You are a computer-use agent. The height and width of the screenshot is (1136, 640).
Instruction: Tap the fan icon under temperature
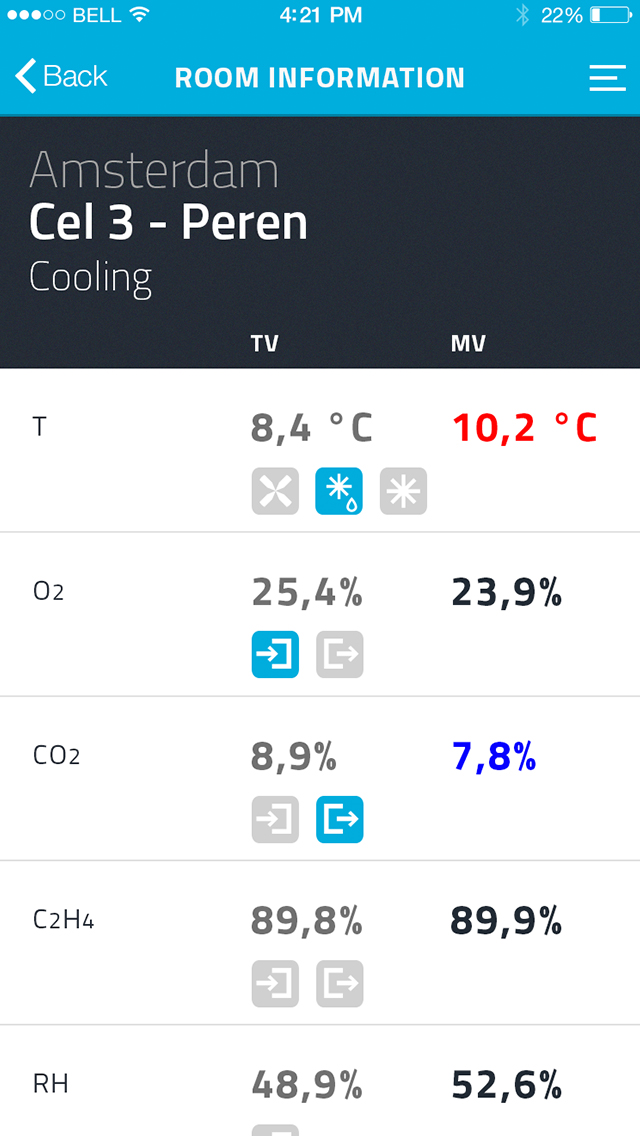(275, 491)
